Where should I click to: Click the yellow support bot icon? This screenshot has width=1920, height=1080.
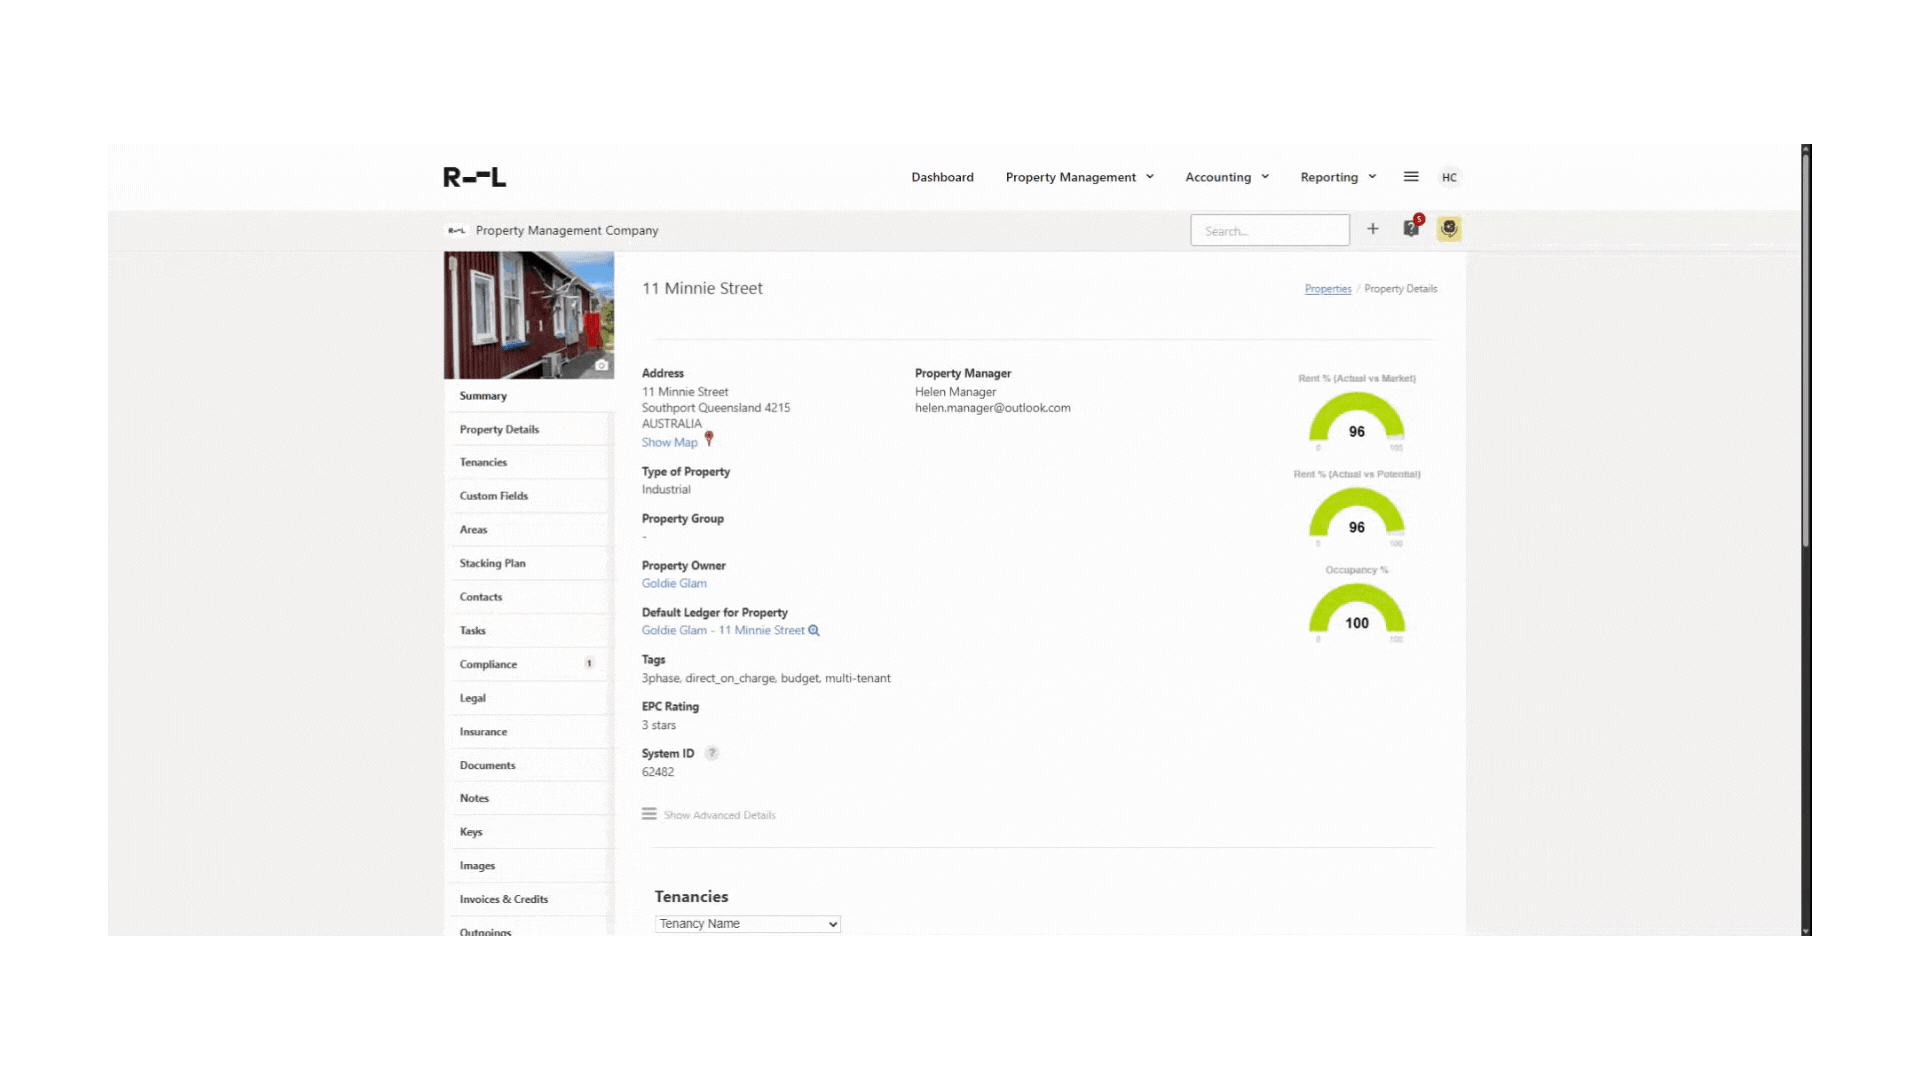1448,228
